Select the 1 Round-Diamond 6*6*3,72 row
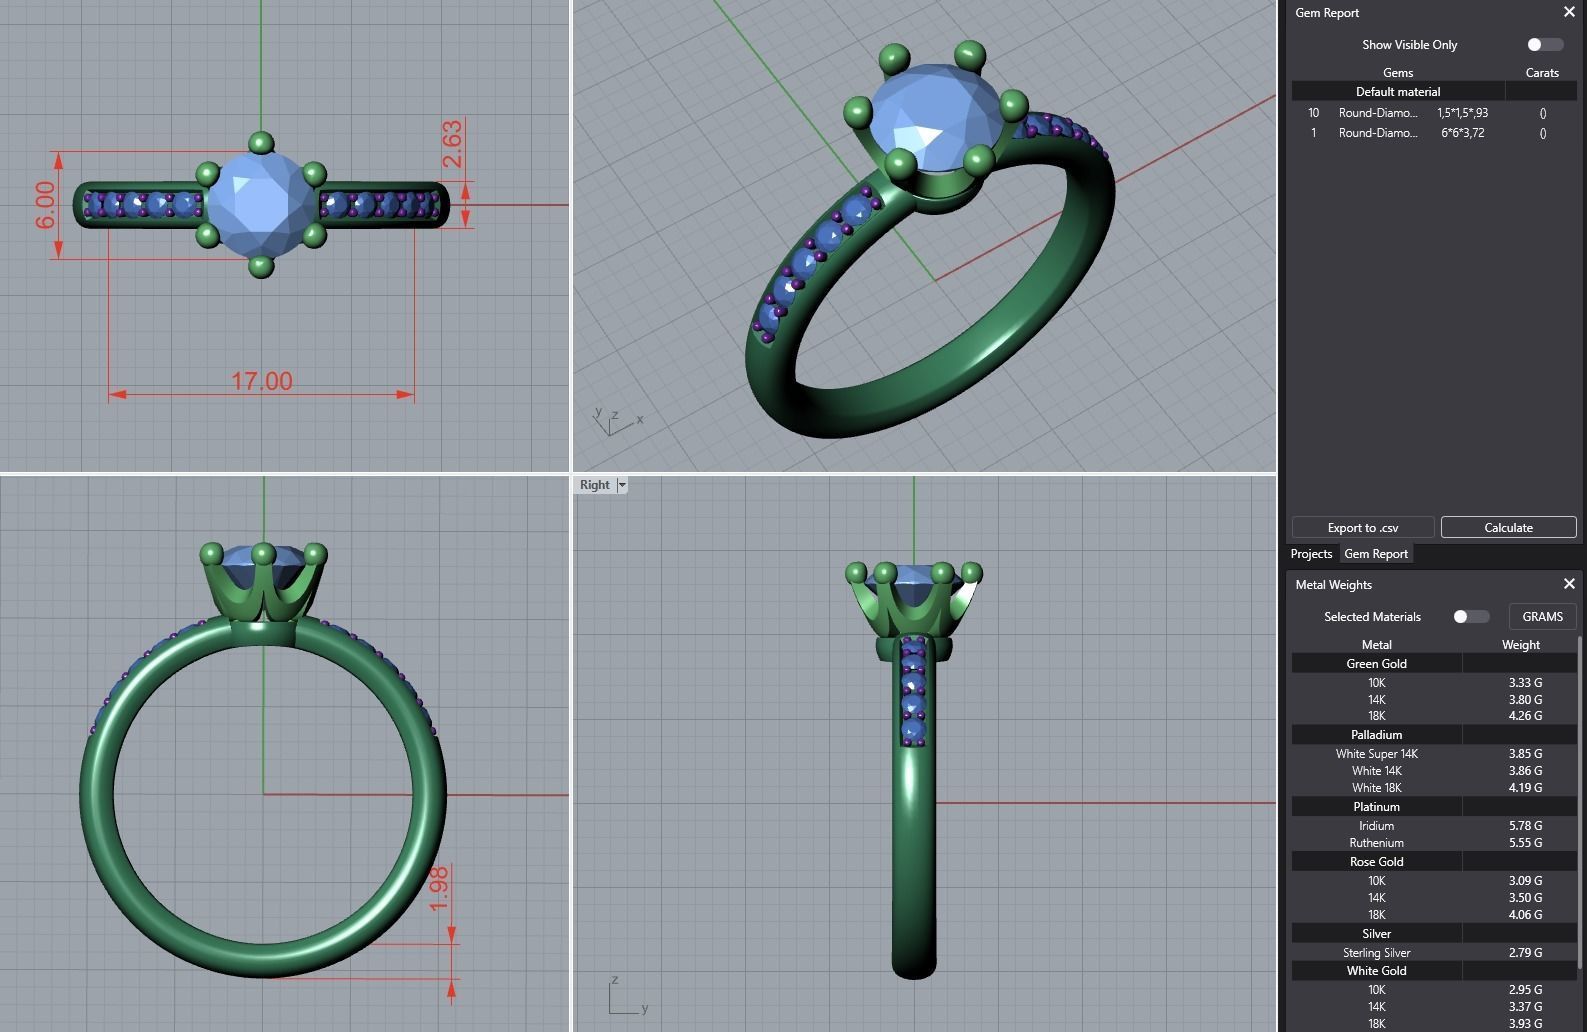The width and height of the screenshot is (1587, 1032). [x=1434, y=133]
